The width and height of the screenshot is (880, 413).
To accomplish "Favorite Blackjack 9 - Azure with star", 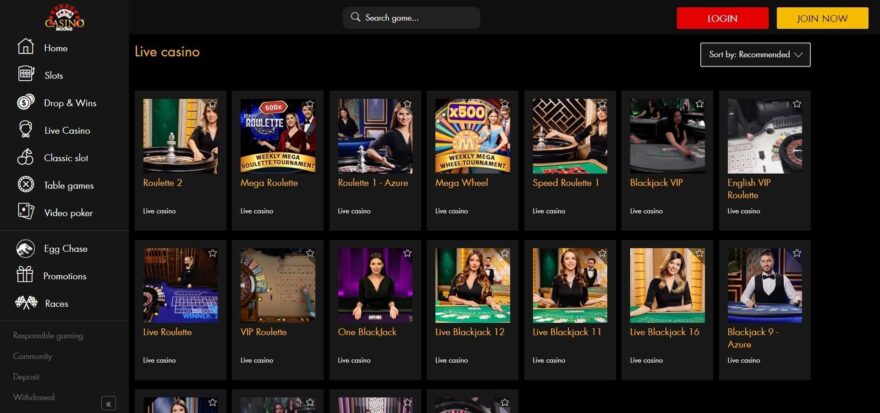I will pyautogui.click(x=797, y=253).
